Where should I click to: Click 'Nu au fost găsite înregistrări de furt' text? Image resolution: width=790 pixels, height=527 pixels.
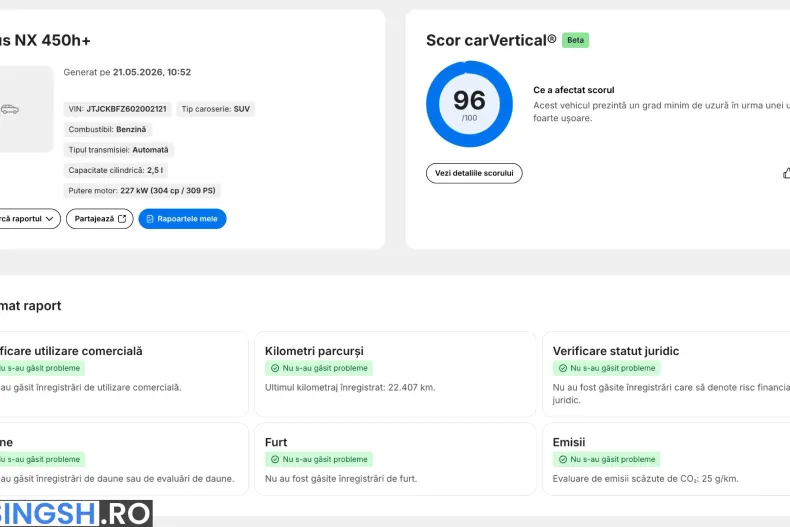341,479
